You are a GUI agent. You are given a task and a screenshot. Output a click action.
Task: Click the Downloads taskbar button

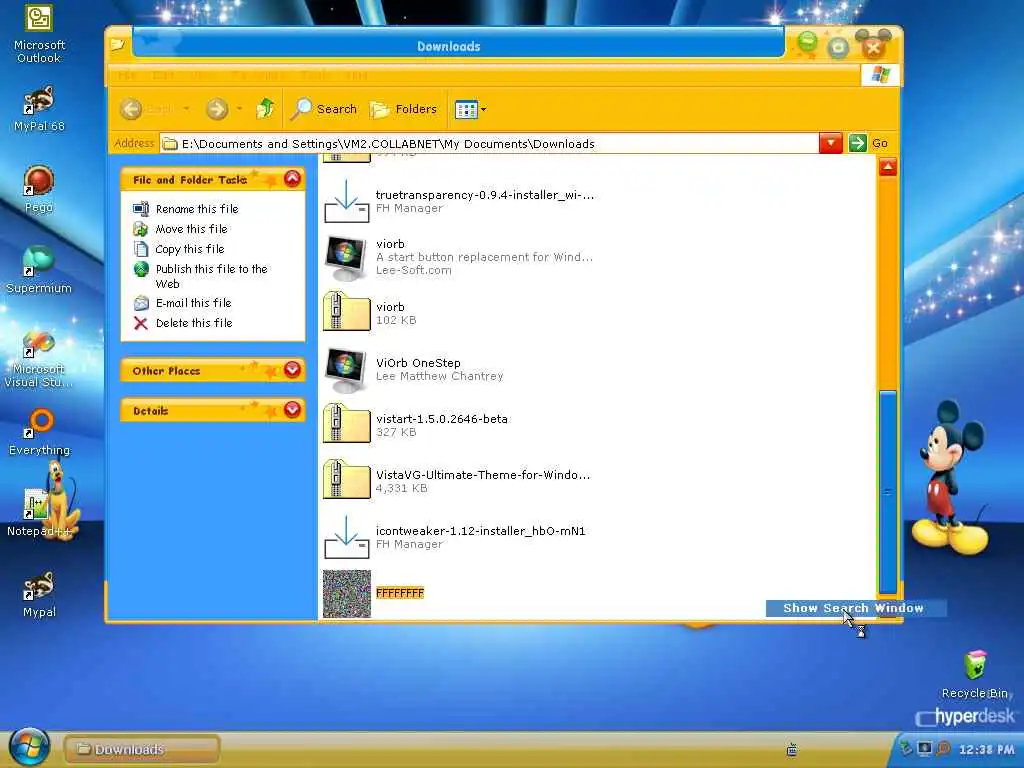click(x=142, y=749)
